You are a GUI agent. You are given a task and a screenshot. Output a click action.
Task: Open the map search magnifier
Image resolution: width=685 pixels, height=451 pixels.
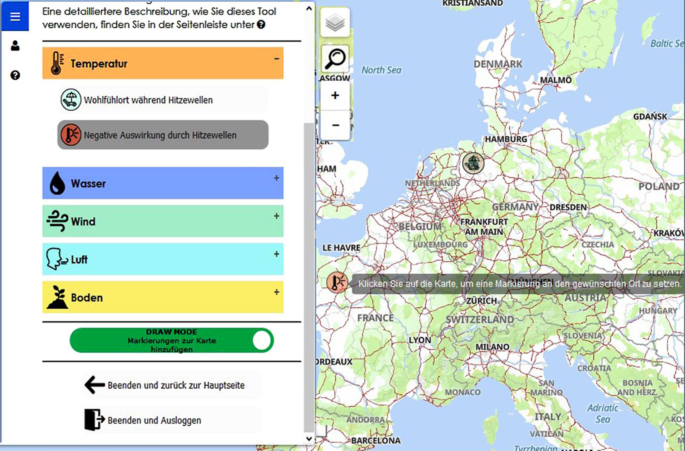335,59
